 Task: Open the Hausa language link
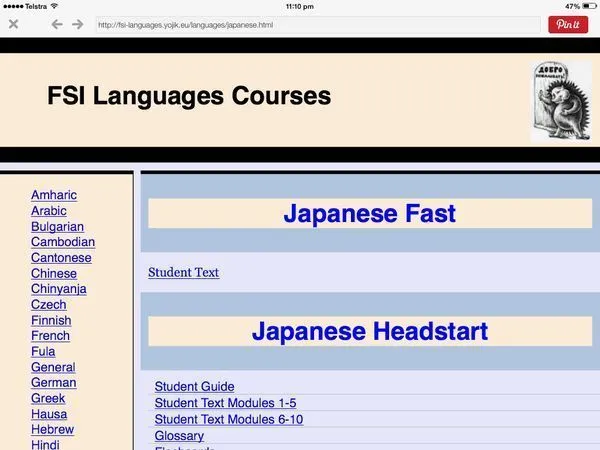[49, 414]
